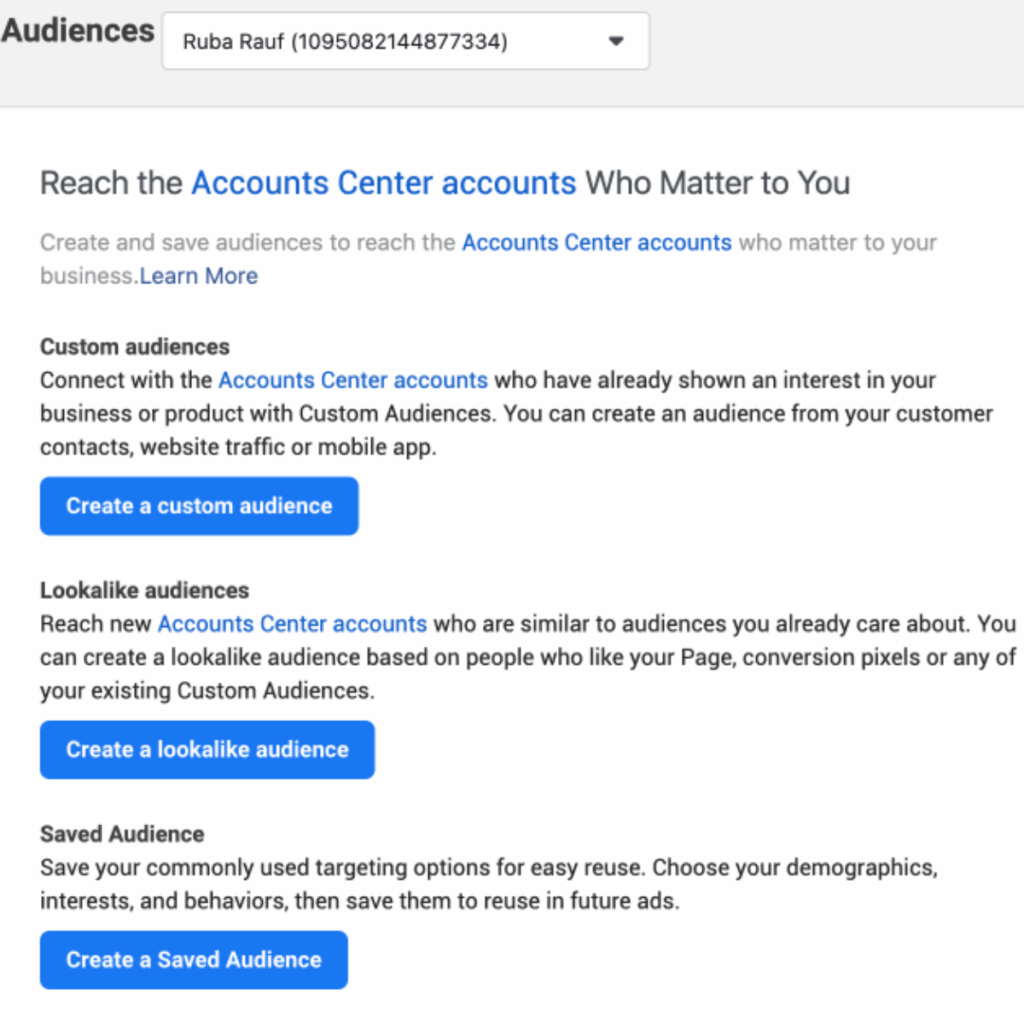
Task: Select the Audiences page title
Action: (x=78, y=31)
